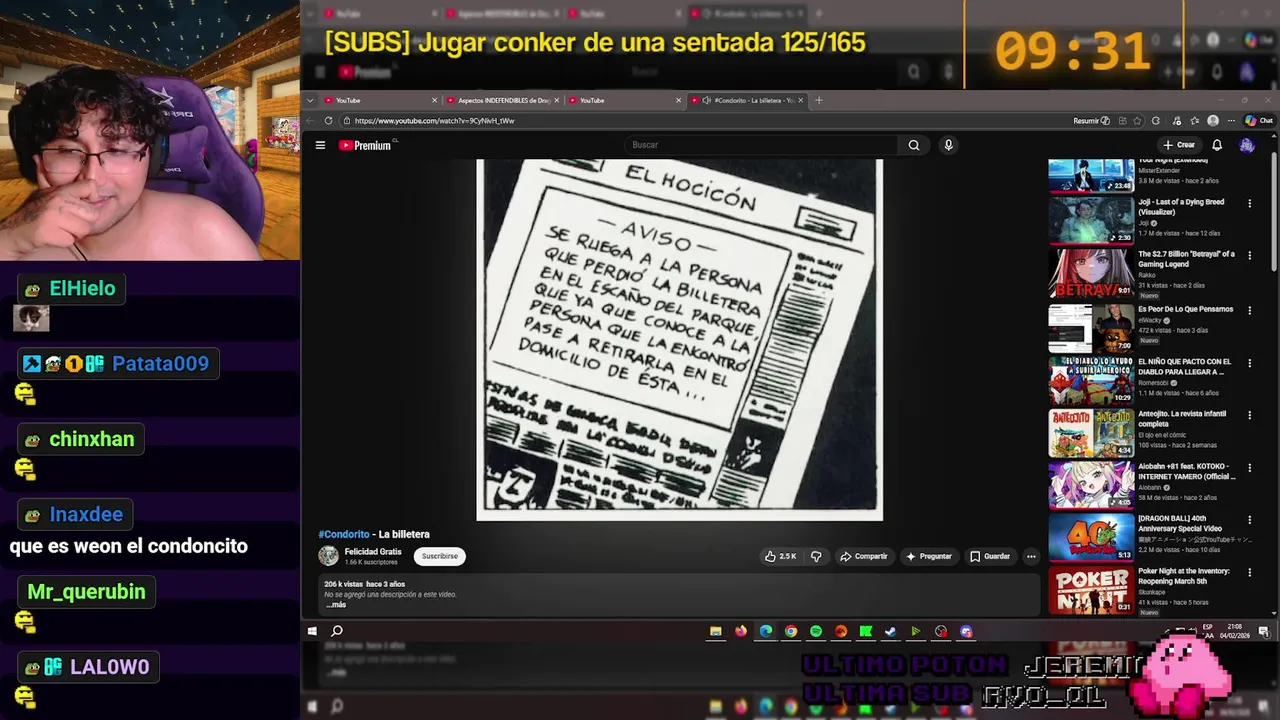Switch to Edge in the taskbar
This screenshot has width=1280, height=720.
(x=766, y=631)
